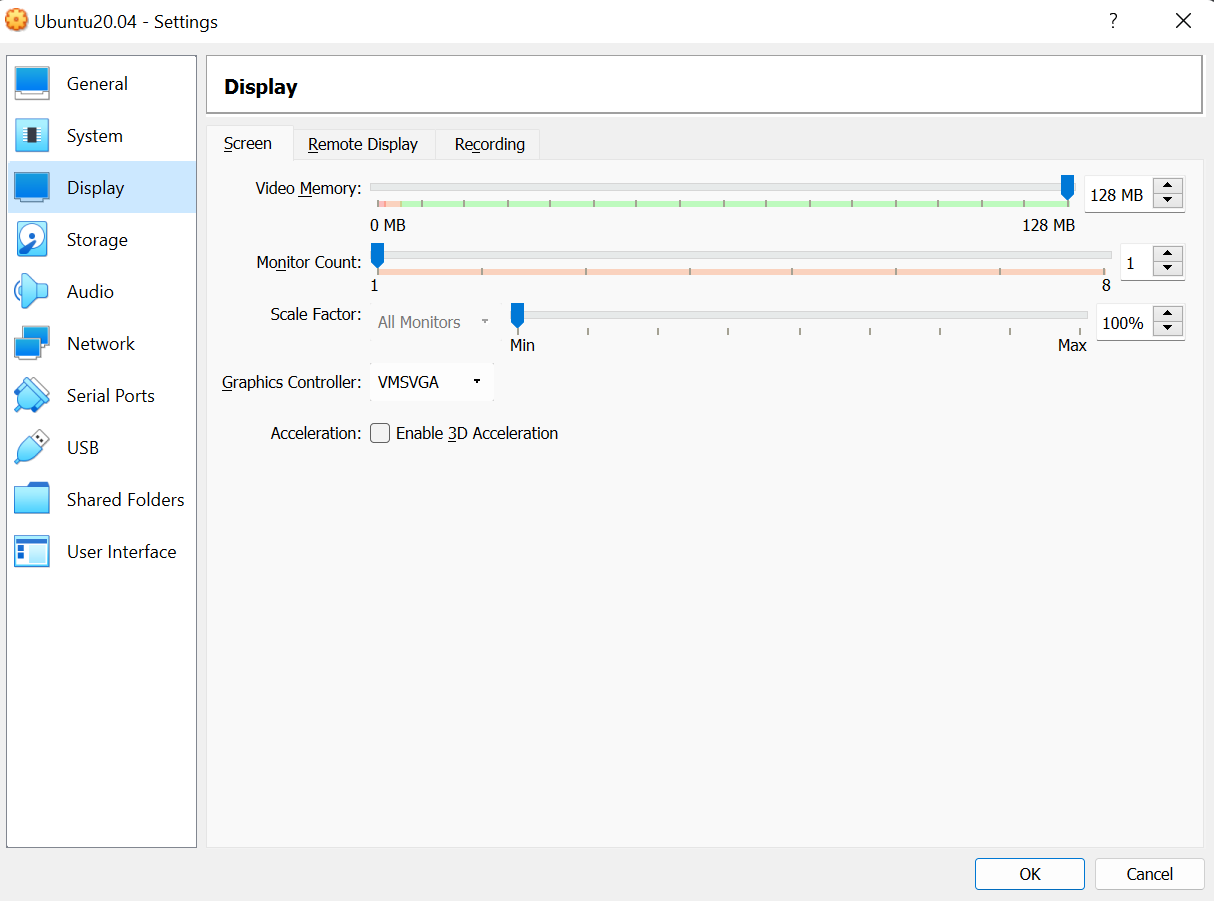This screenshot has width=1214, height=901.
Task: Switch to the Screen tab
Action: (x=248, y=143)
